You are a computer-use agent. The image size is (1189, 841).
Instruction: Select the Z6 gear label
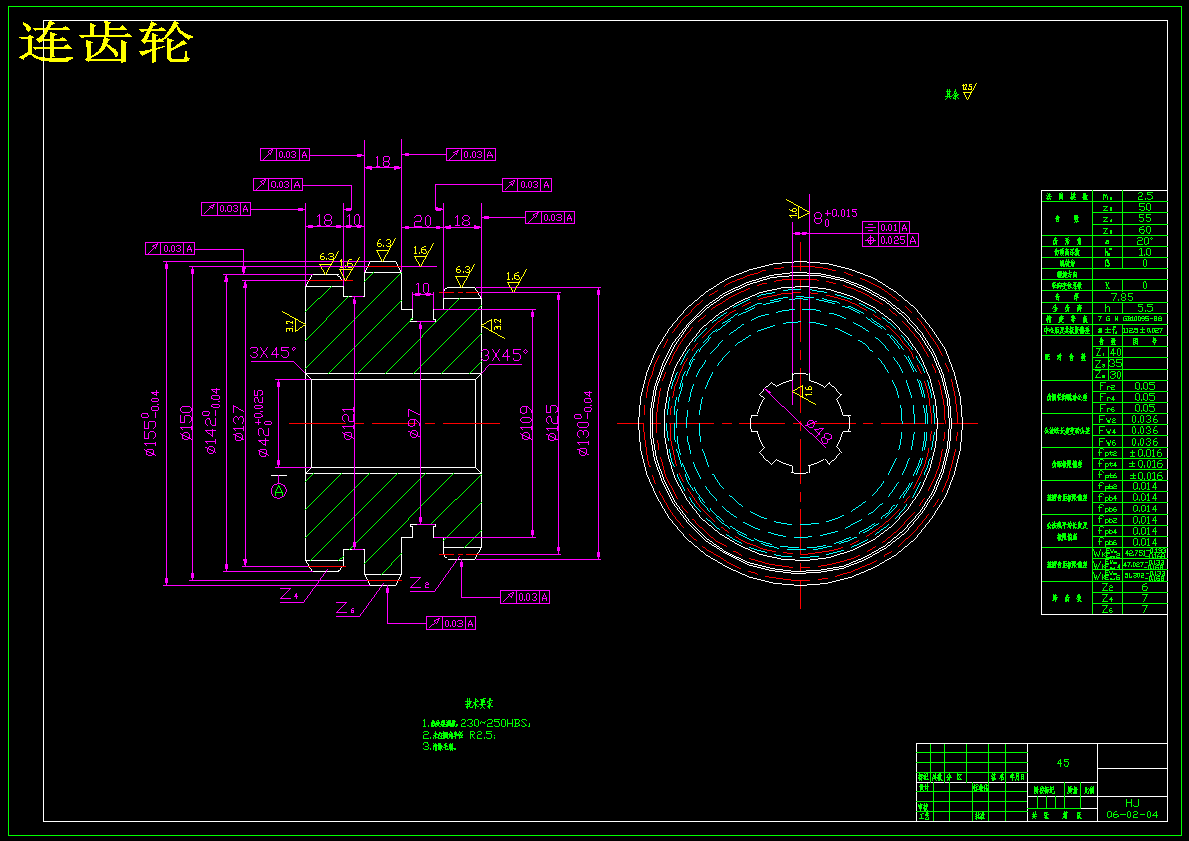(345, 608)
